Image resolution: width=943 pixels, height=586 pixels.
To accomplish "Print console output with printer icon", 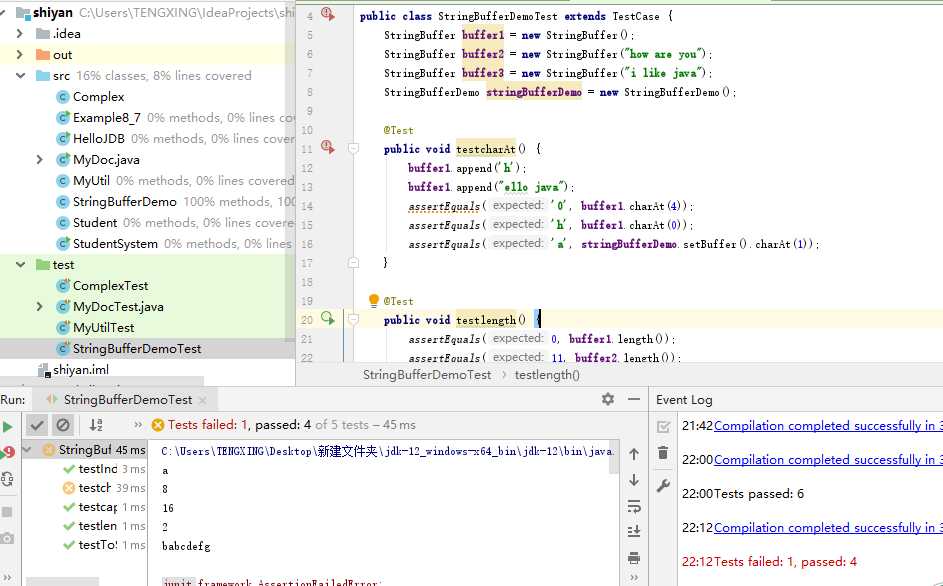I will (x=634, y=558).
